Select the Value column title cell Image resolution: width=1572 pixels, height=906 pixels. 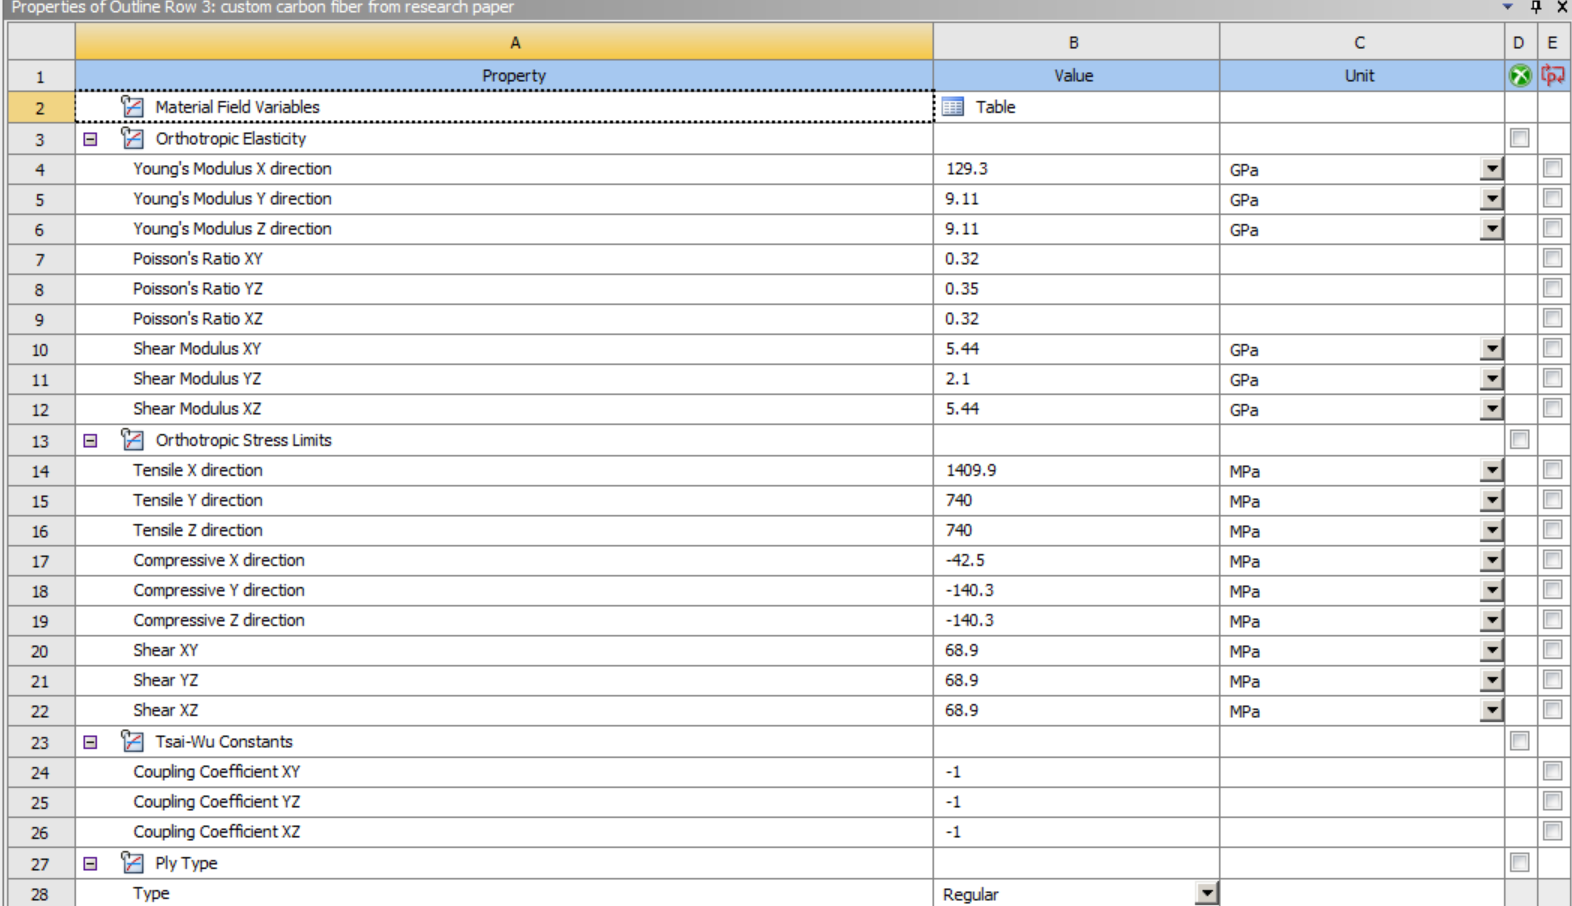point(1076,76)
